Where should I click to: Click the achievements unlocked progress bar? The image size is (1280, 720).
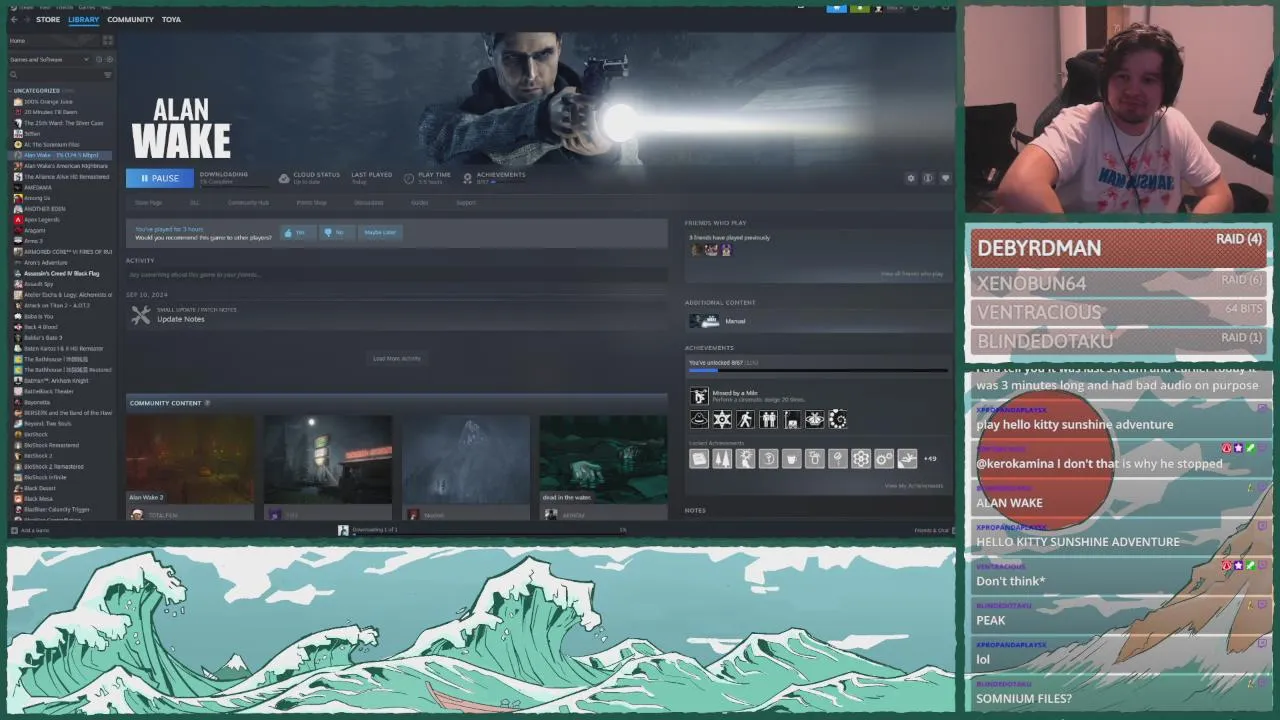(x=818, y=370)
